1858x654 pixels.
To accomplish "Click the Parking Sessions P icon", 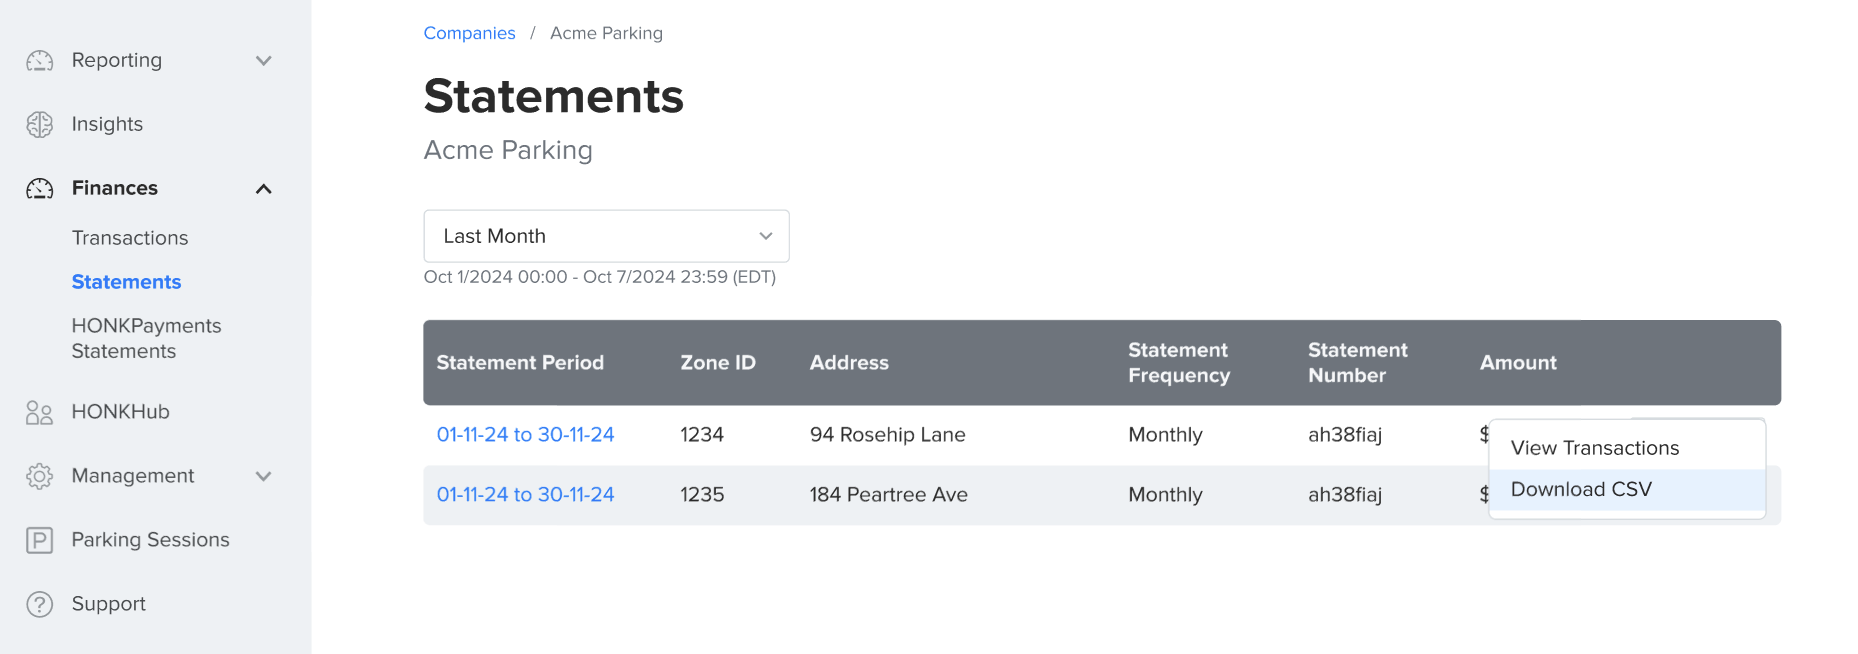I will [39, 539].
